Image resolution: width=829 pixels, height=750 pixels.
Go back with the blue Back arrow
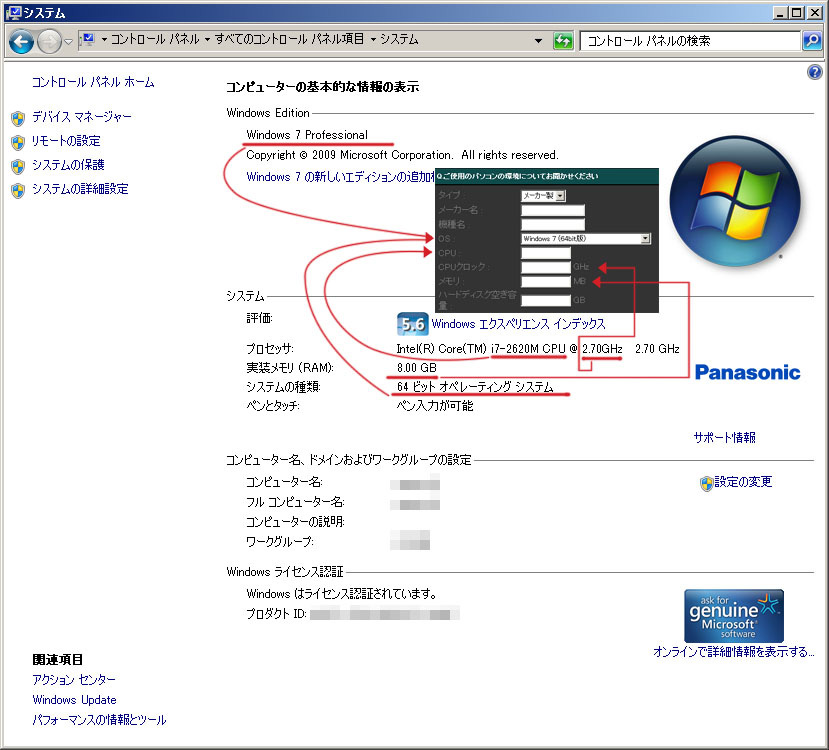tap(22, 41)
